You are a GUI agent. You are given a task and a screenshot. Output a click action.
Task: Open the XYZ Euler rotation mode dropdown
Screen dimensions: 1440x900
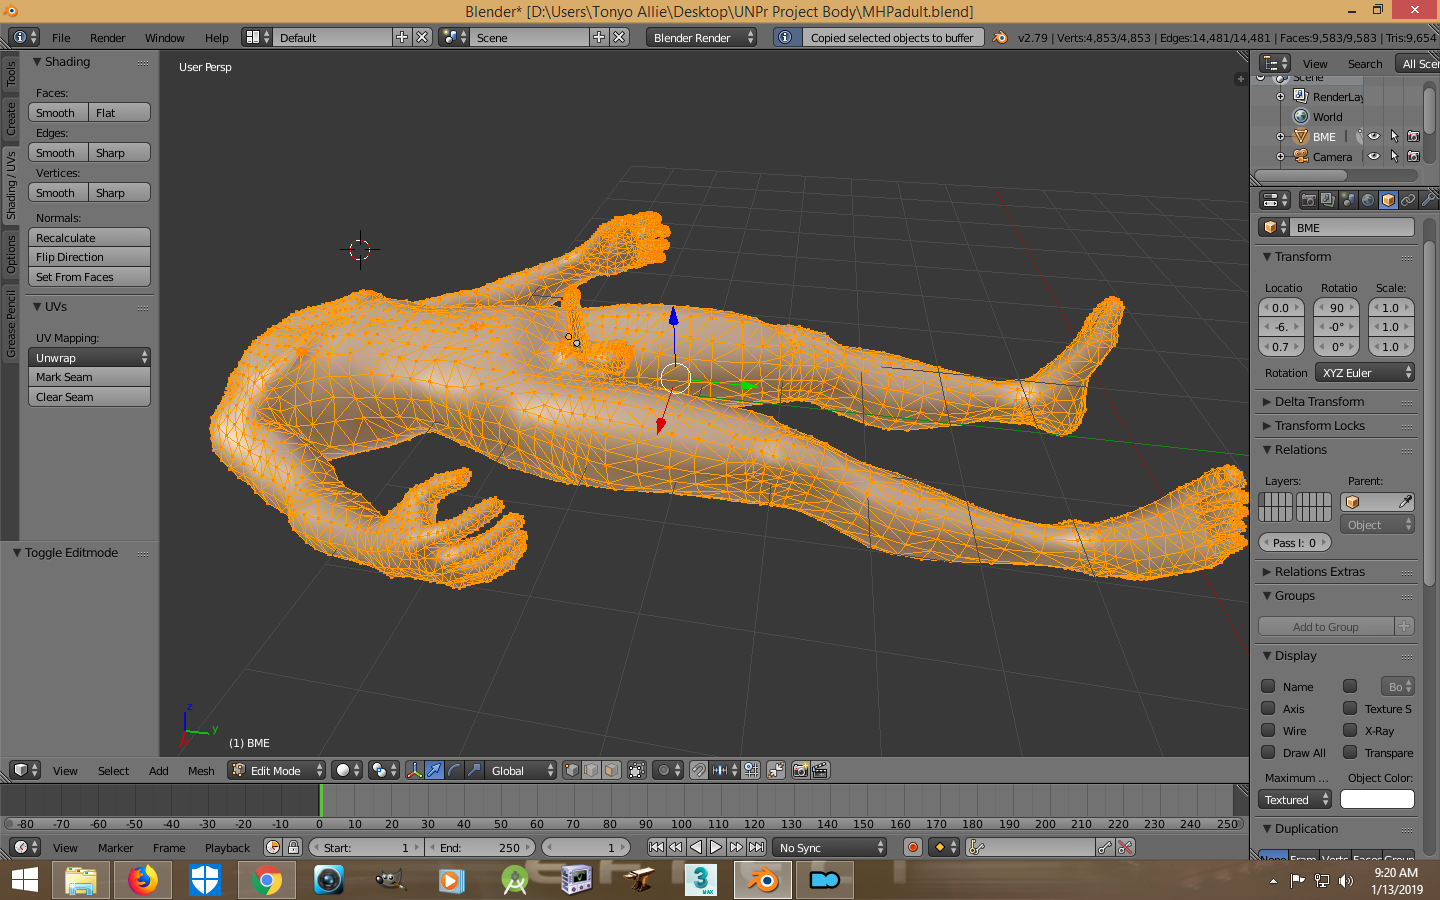click(x=1365, y=372)
